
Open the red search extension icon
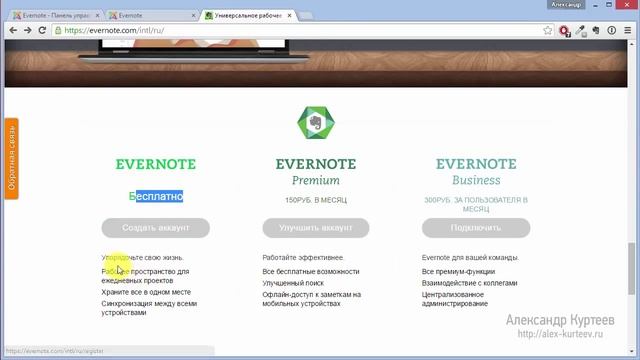564,31
